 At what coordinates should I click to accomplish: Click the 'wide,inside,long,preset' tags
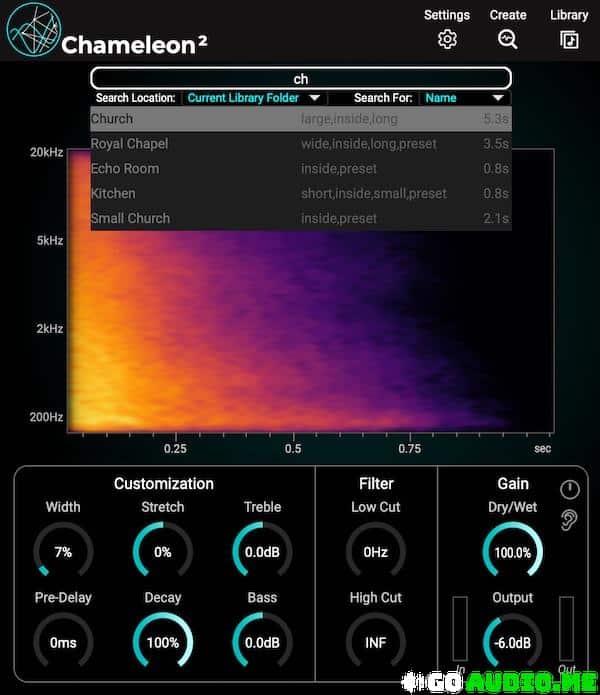(369, 144)
